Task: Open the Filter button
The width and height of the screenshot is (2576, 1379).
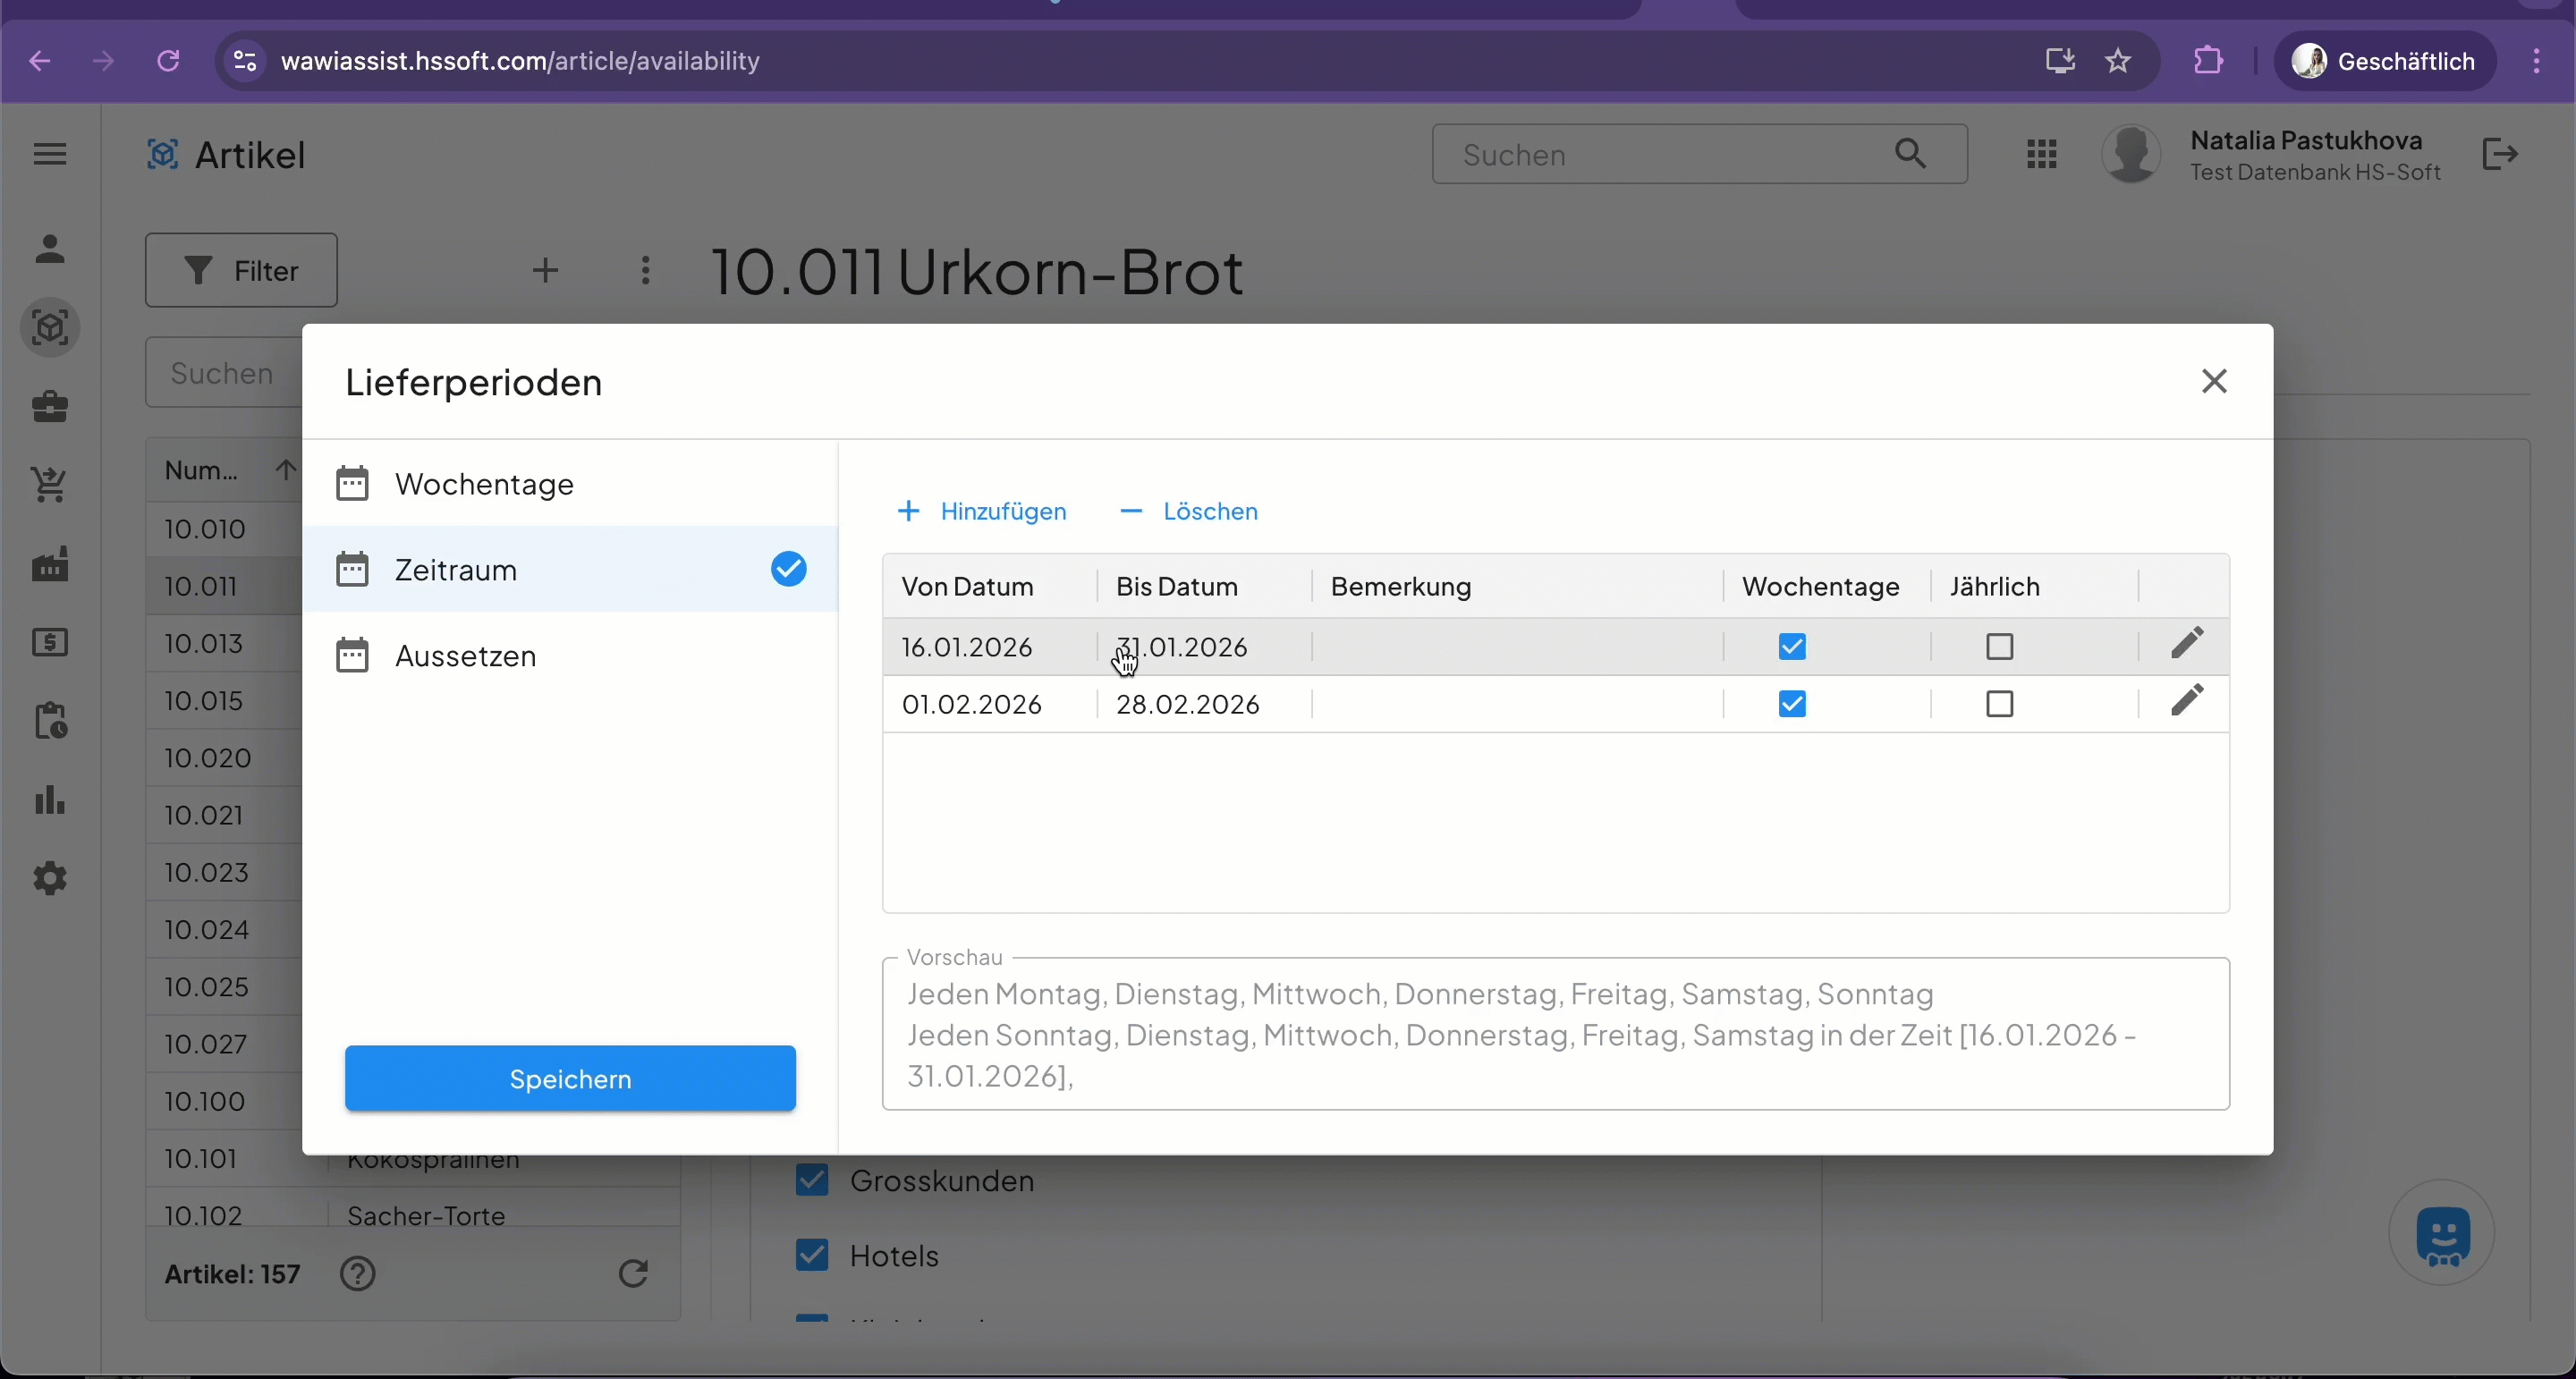Action: coord(241,270)
